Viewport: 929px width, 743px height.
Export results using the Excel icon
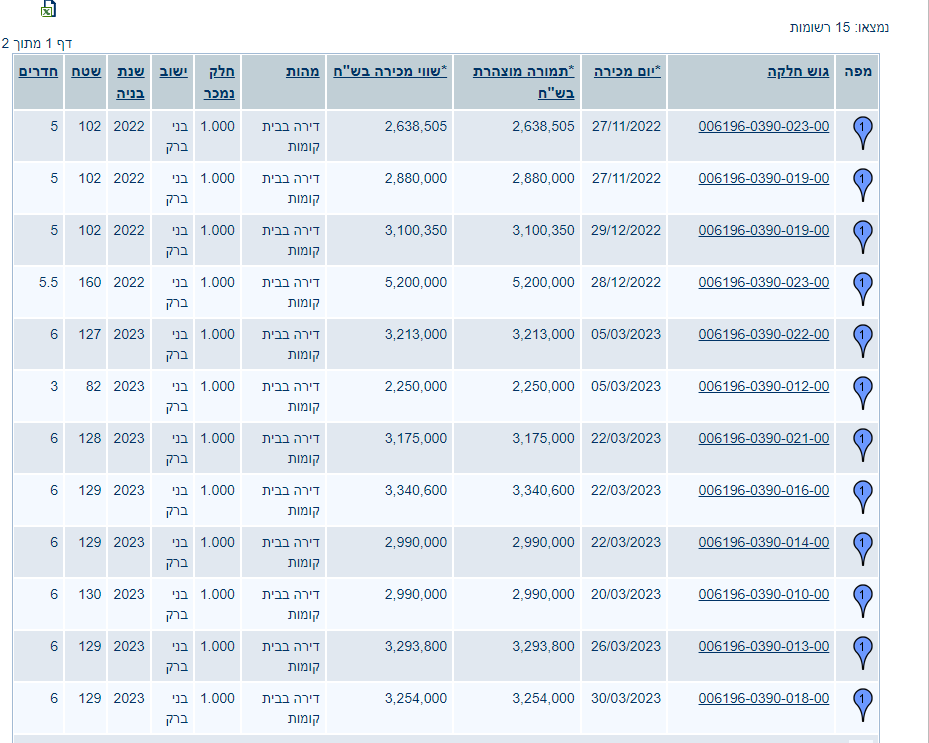[48, 9]
